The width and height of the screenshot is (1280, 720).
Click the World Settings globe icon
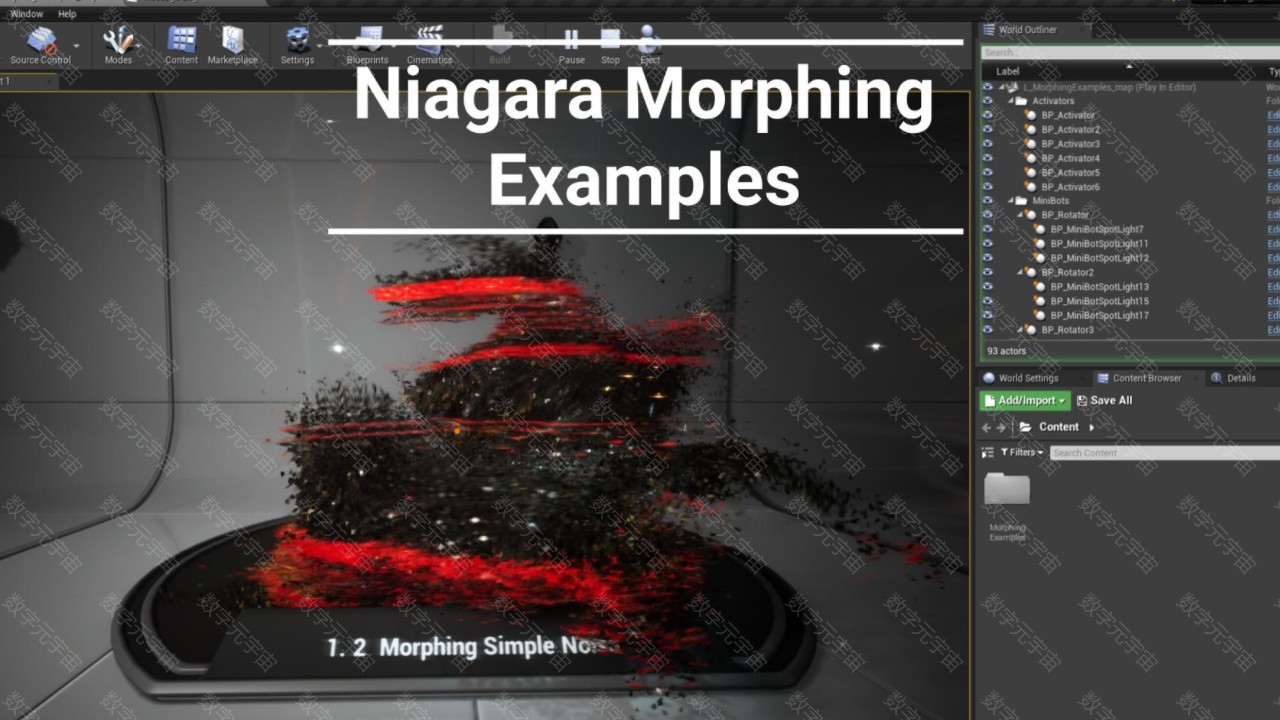point(989,378)
